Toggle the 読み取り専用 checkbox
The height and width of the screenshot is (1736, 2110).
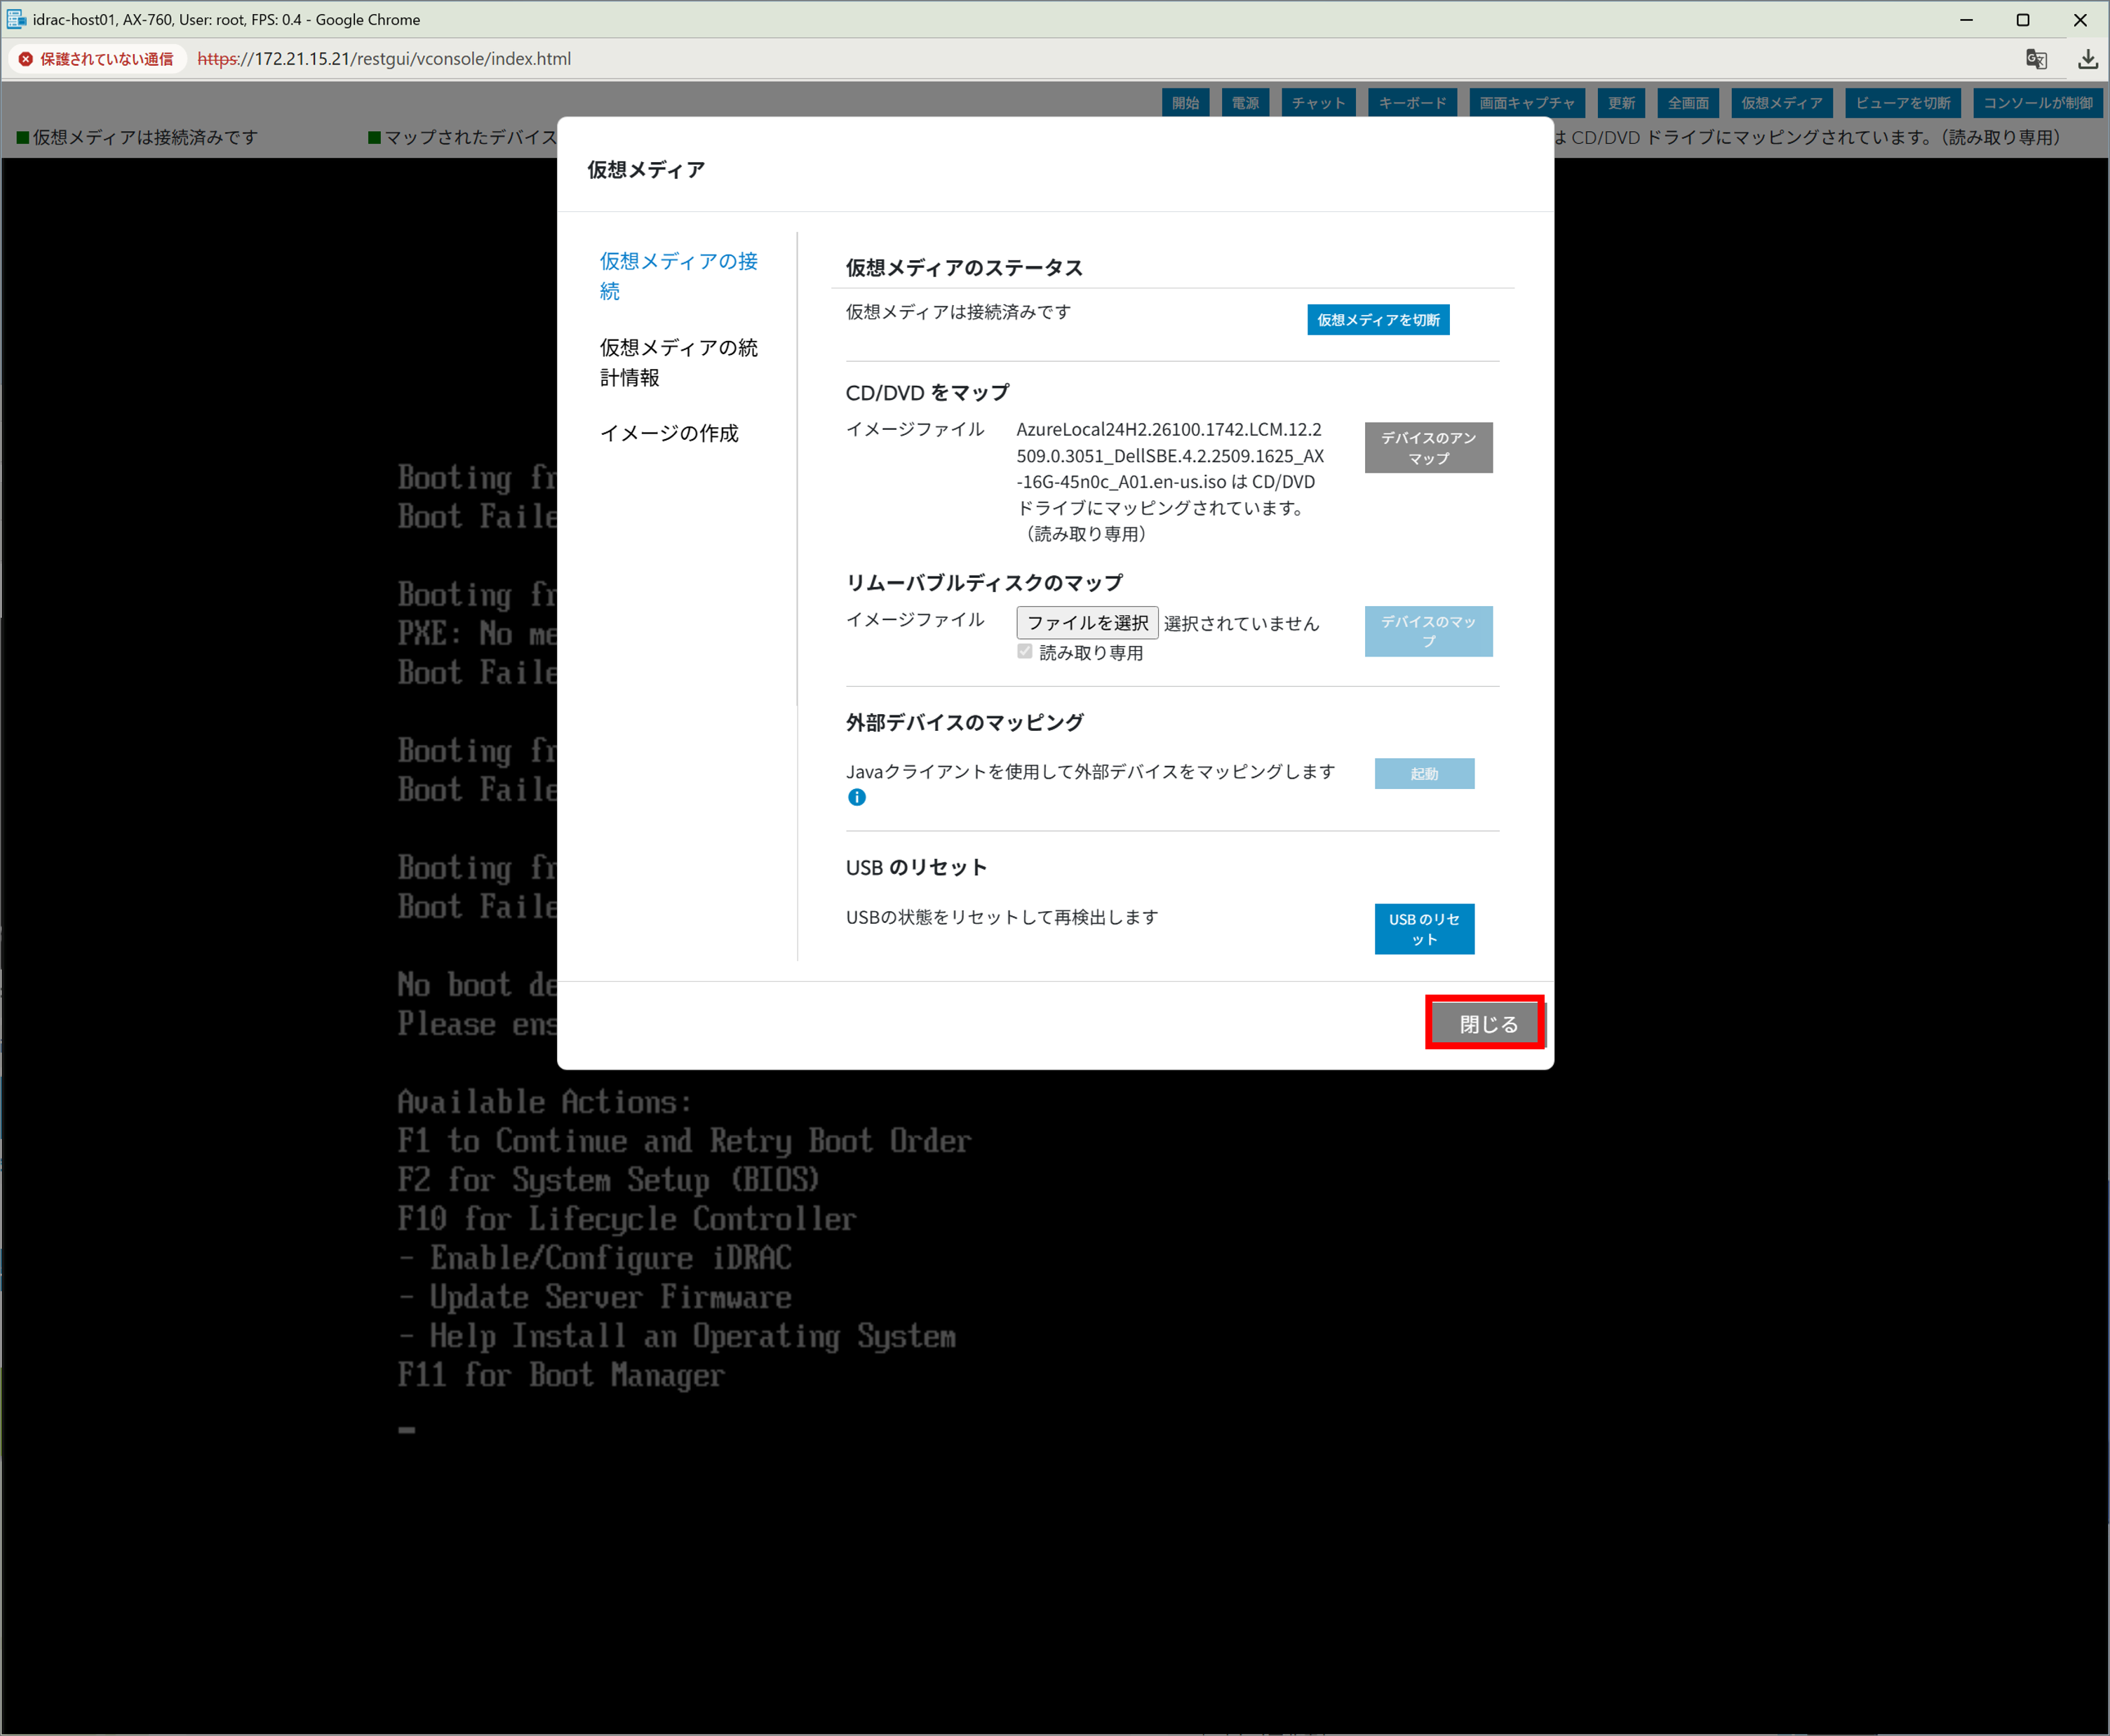click(1024, 652)
